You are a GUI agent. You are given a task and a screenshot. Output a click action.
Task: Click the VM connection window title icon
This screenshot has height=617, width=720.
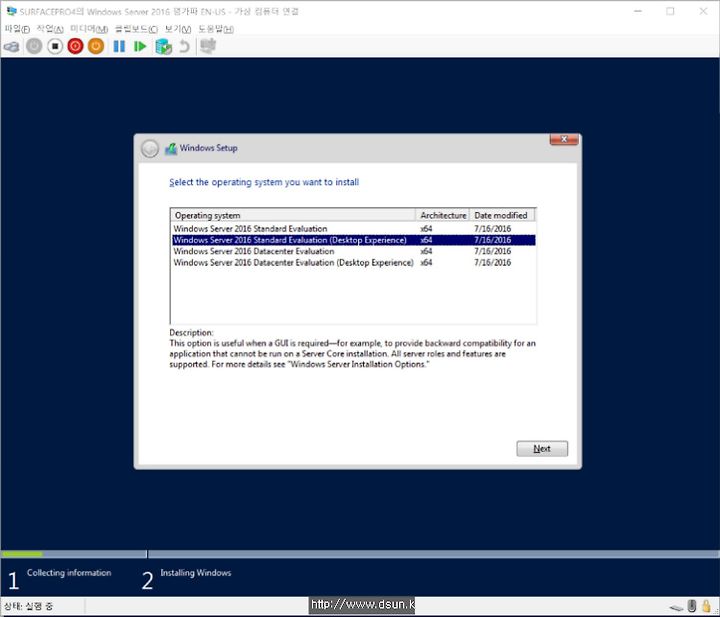[11, 11]
